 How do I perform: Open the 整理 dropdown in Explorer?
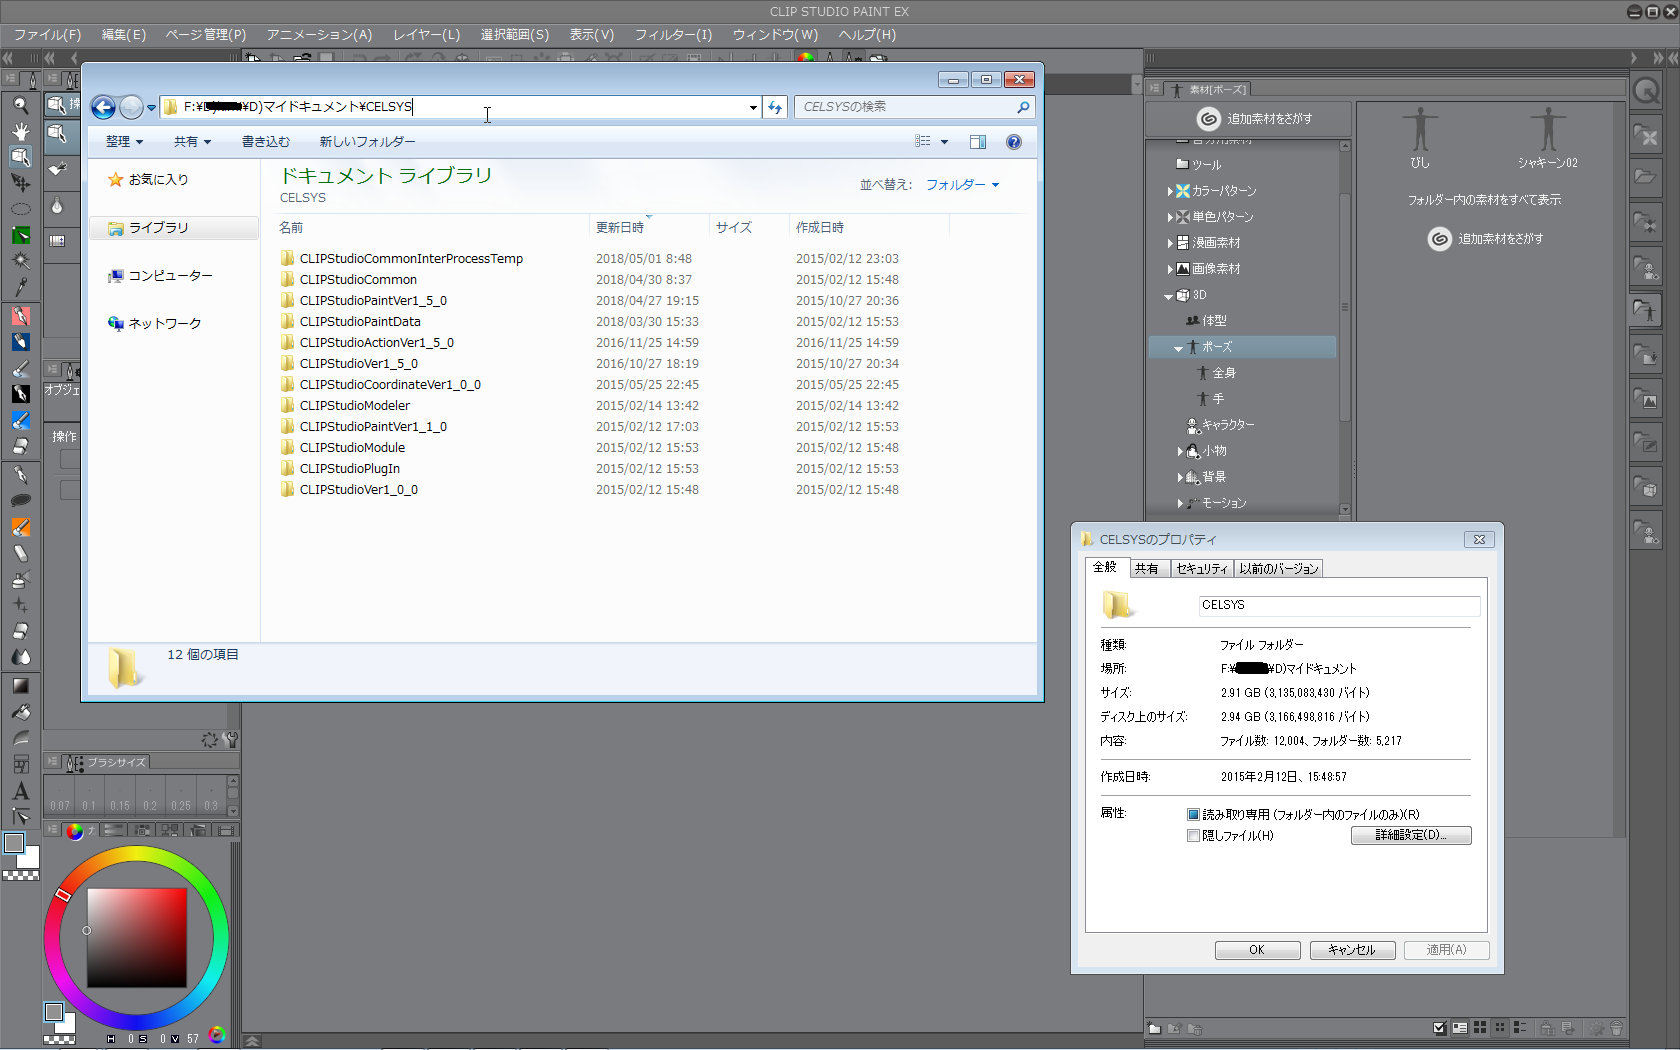click(125, 142)
